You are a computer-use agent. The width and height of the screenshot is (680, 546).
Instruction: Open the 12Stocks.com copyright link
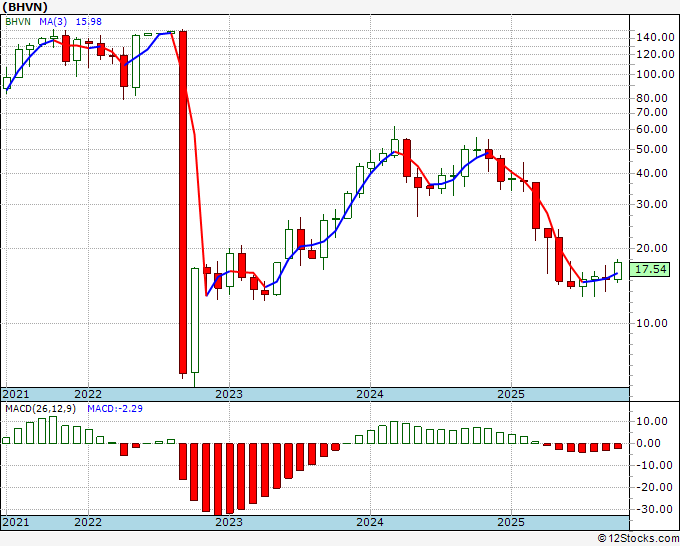[638, 539]
